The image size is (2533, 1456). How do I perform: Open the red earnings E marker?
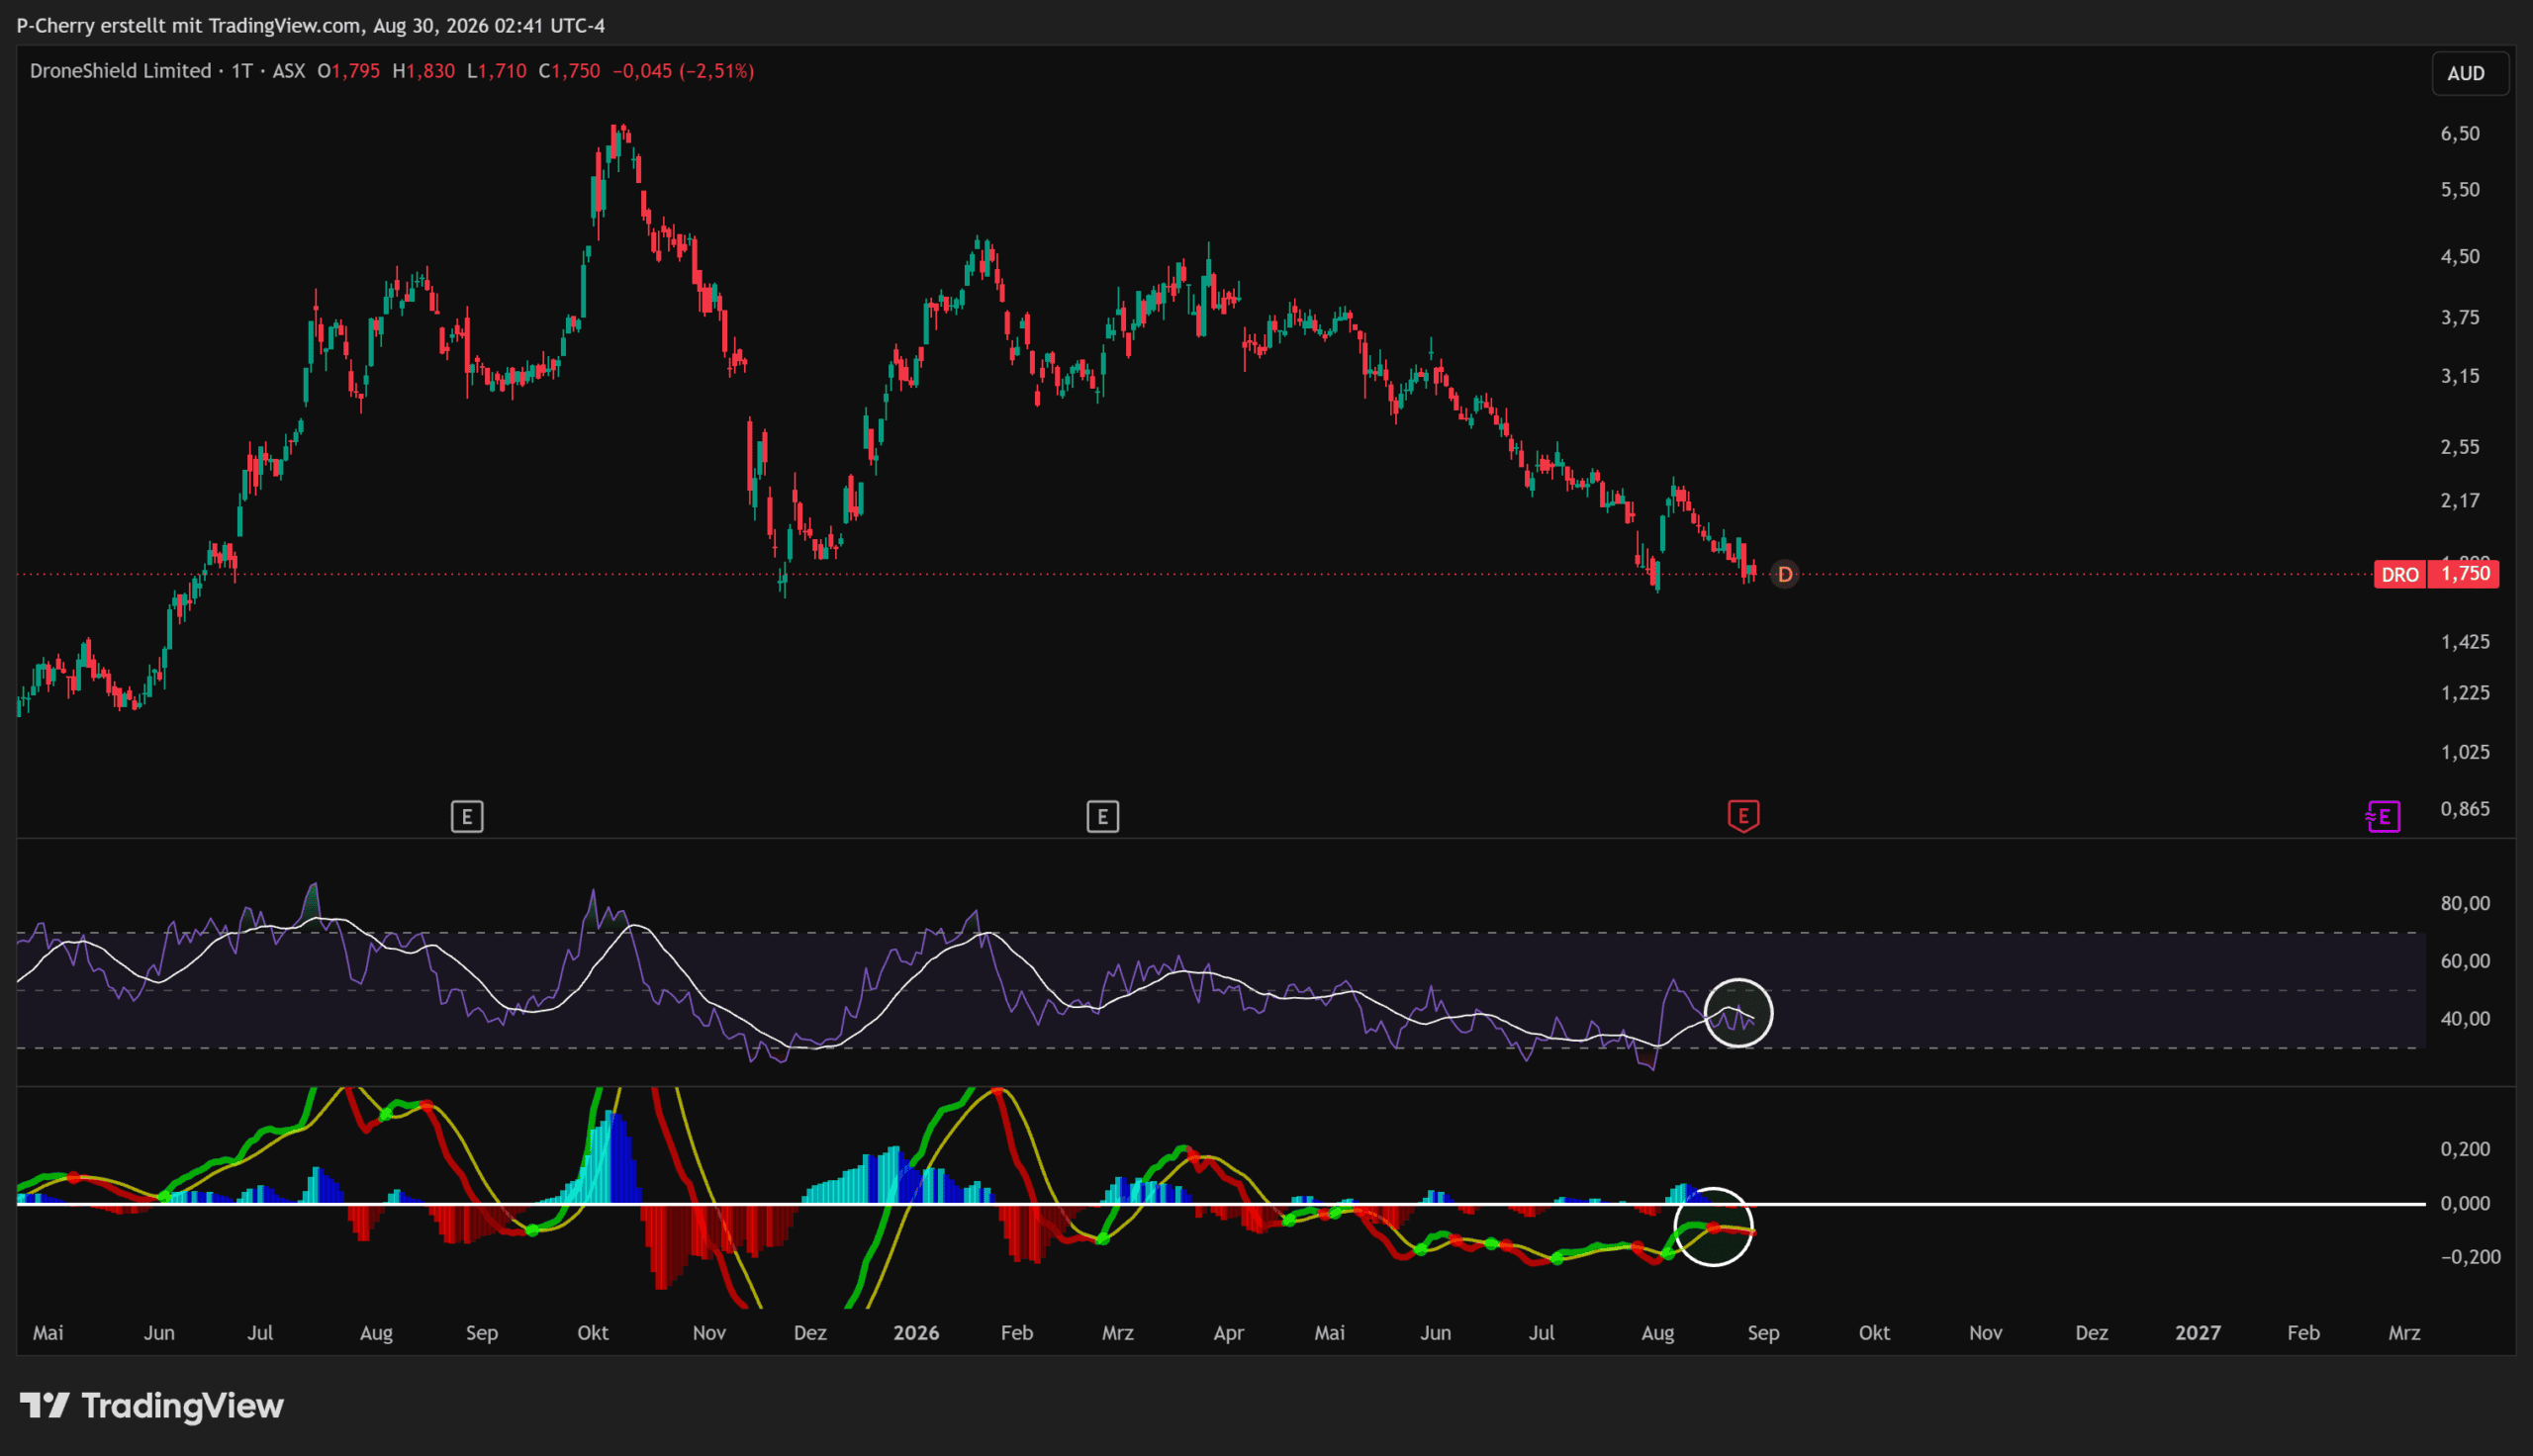click(1743, 817)
